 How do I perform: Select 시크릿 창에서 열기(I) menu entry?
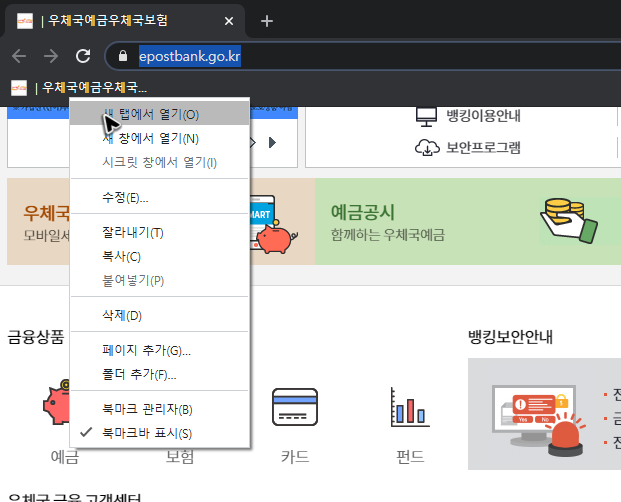pos(160,162)
